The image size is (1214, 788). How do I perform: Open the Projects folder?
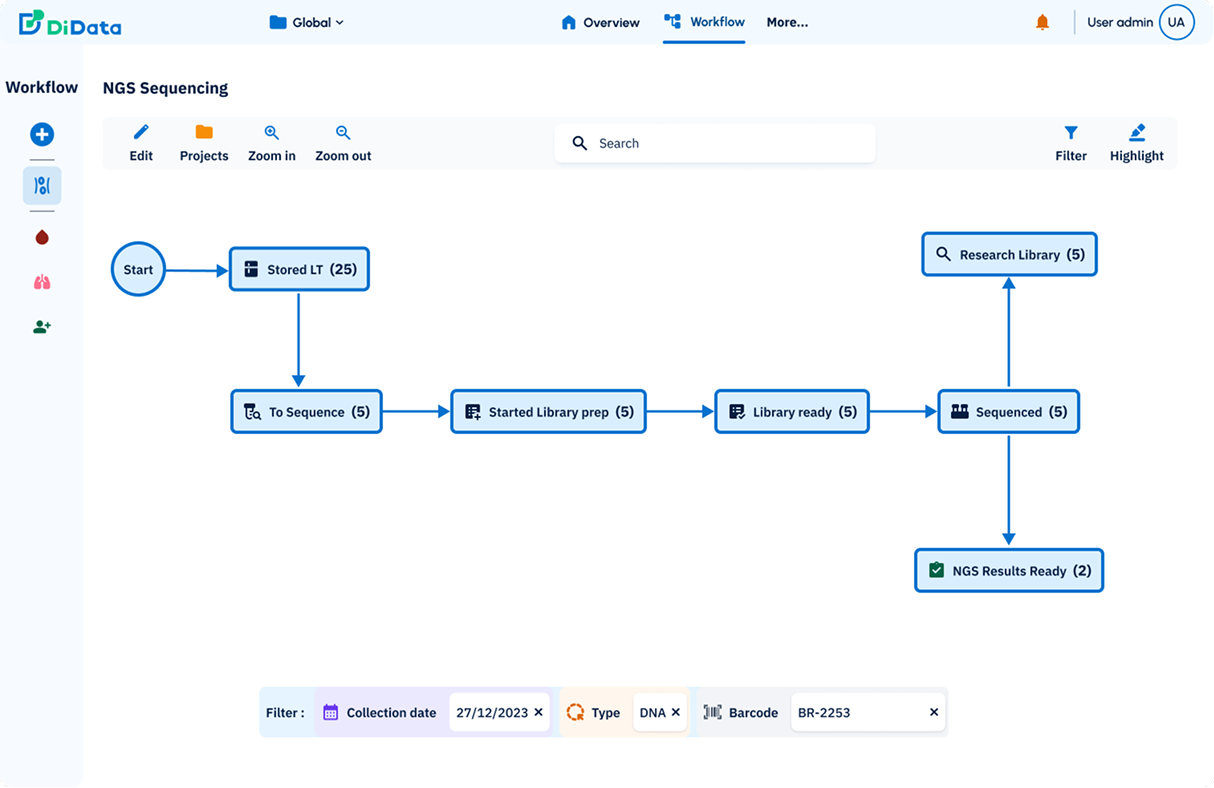(204, 143)
